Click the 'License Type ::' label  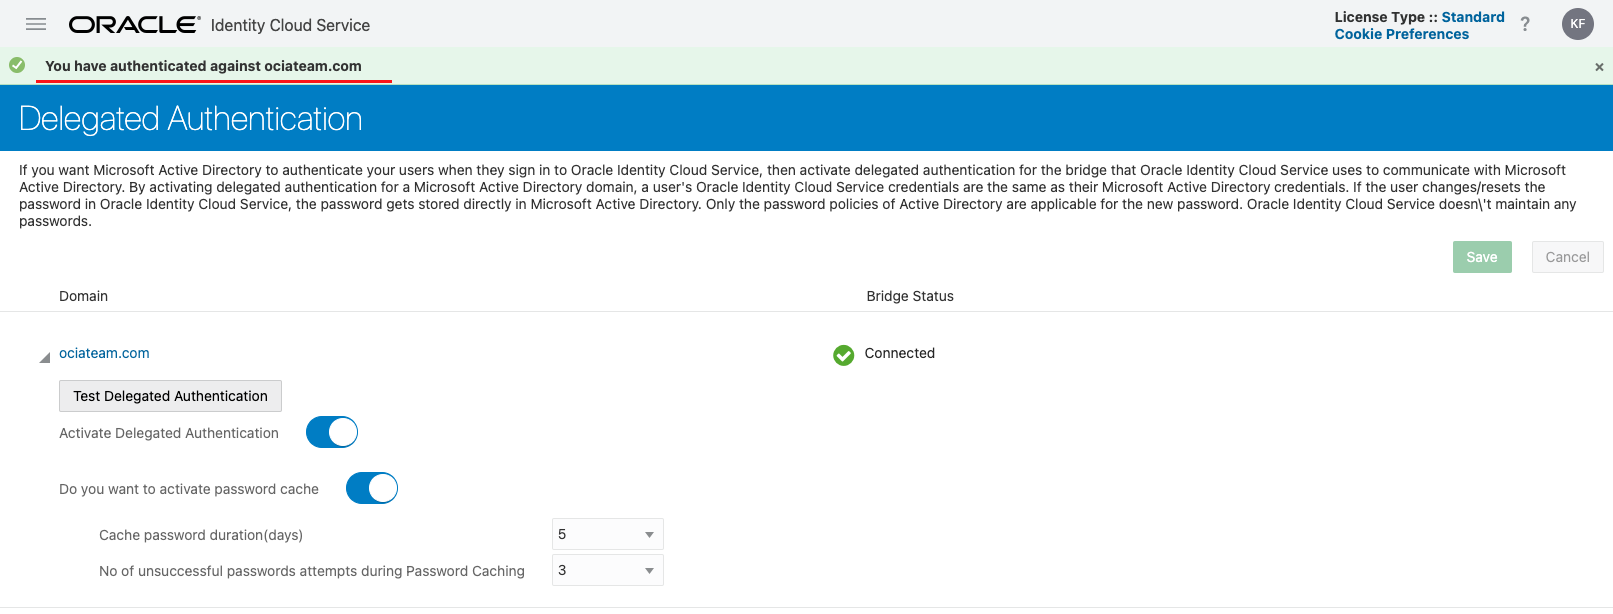click(1386, 17)
